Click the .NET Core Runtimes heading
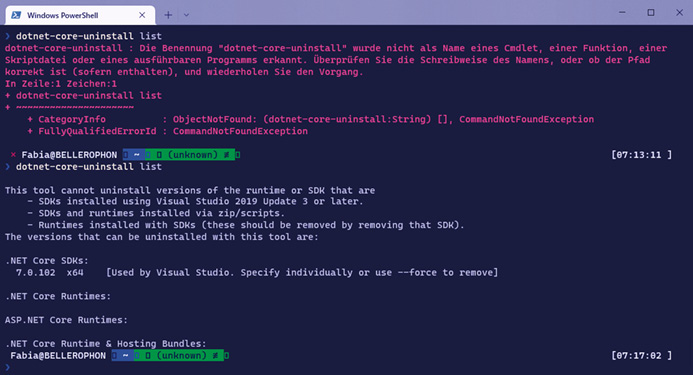 point(58,296)
